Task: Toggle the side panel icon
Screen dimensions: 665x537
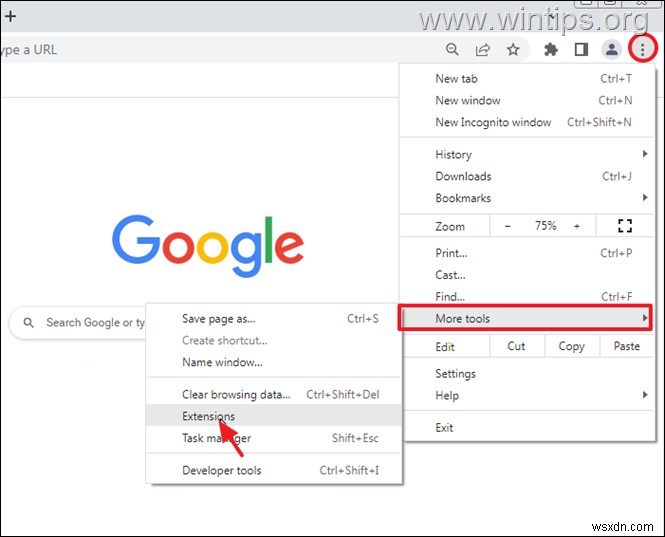Action: point(581,50)
